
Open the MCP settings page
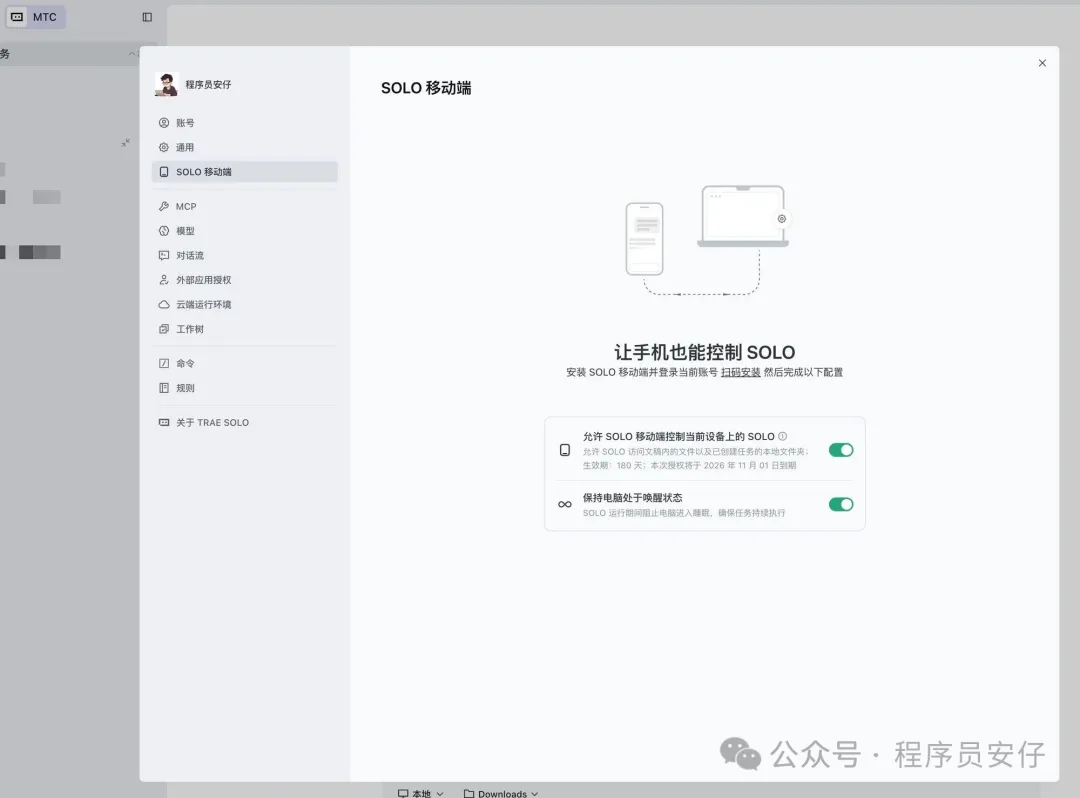(x=245, y=207)
